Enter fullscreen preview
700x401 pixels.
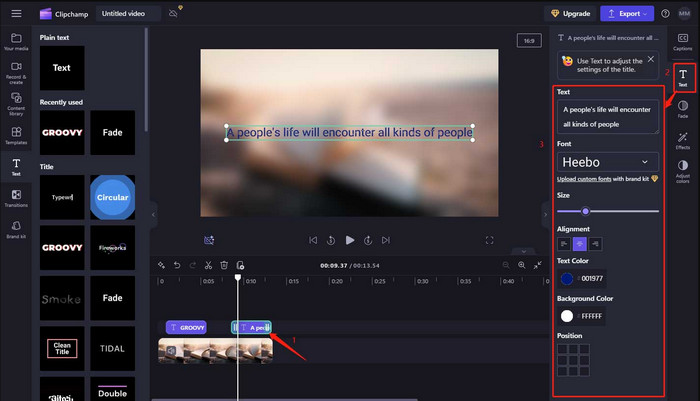tap(489, 240)
